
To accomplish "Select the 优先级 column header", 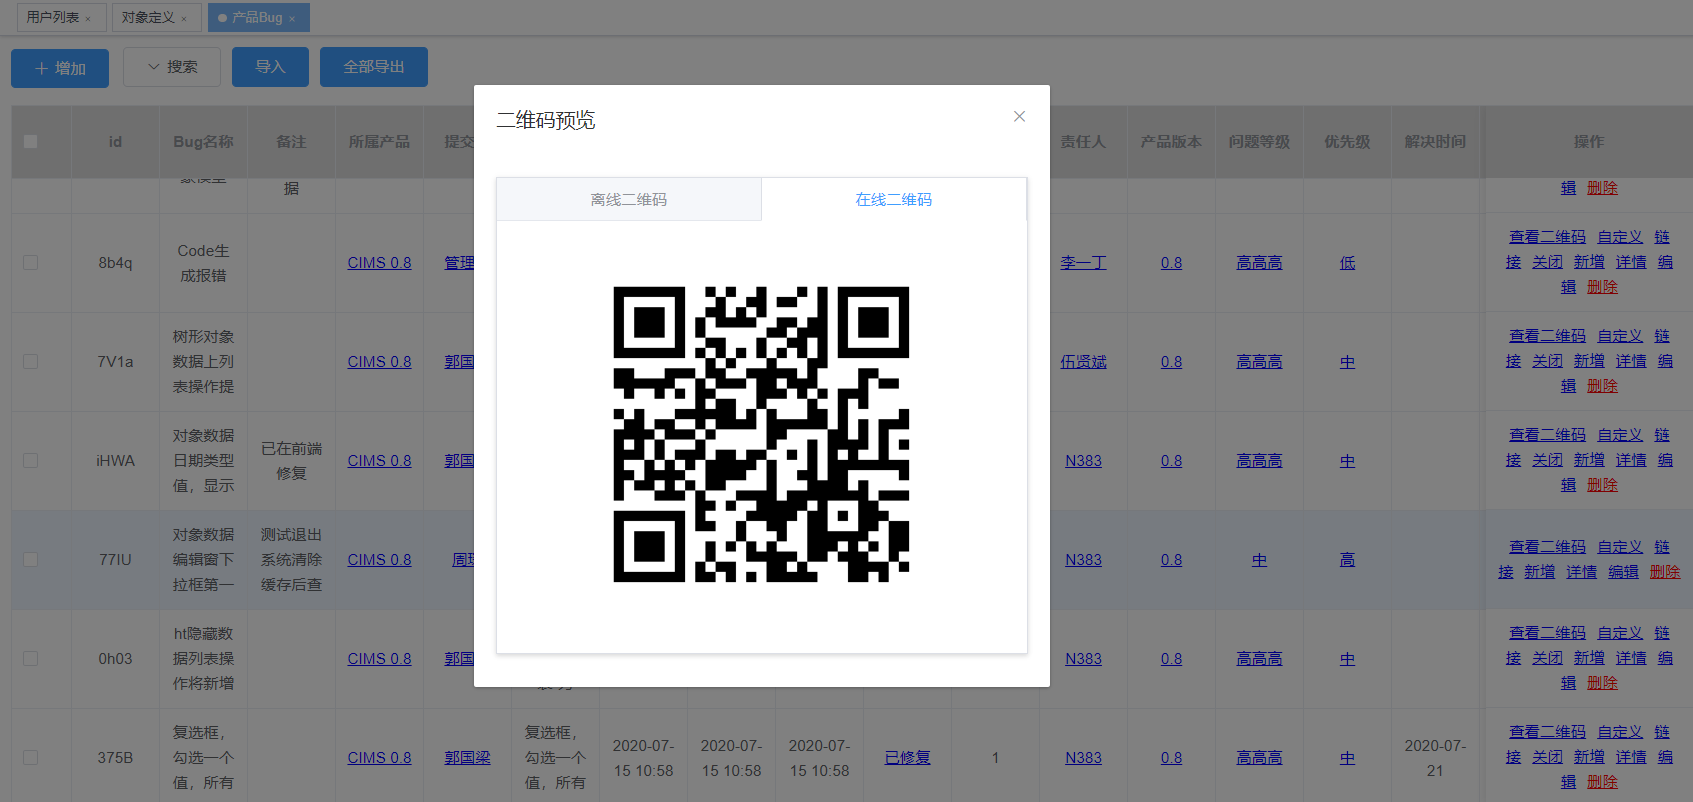I will [x=1347, y=142].
